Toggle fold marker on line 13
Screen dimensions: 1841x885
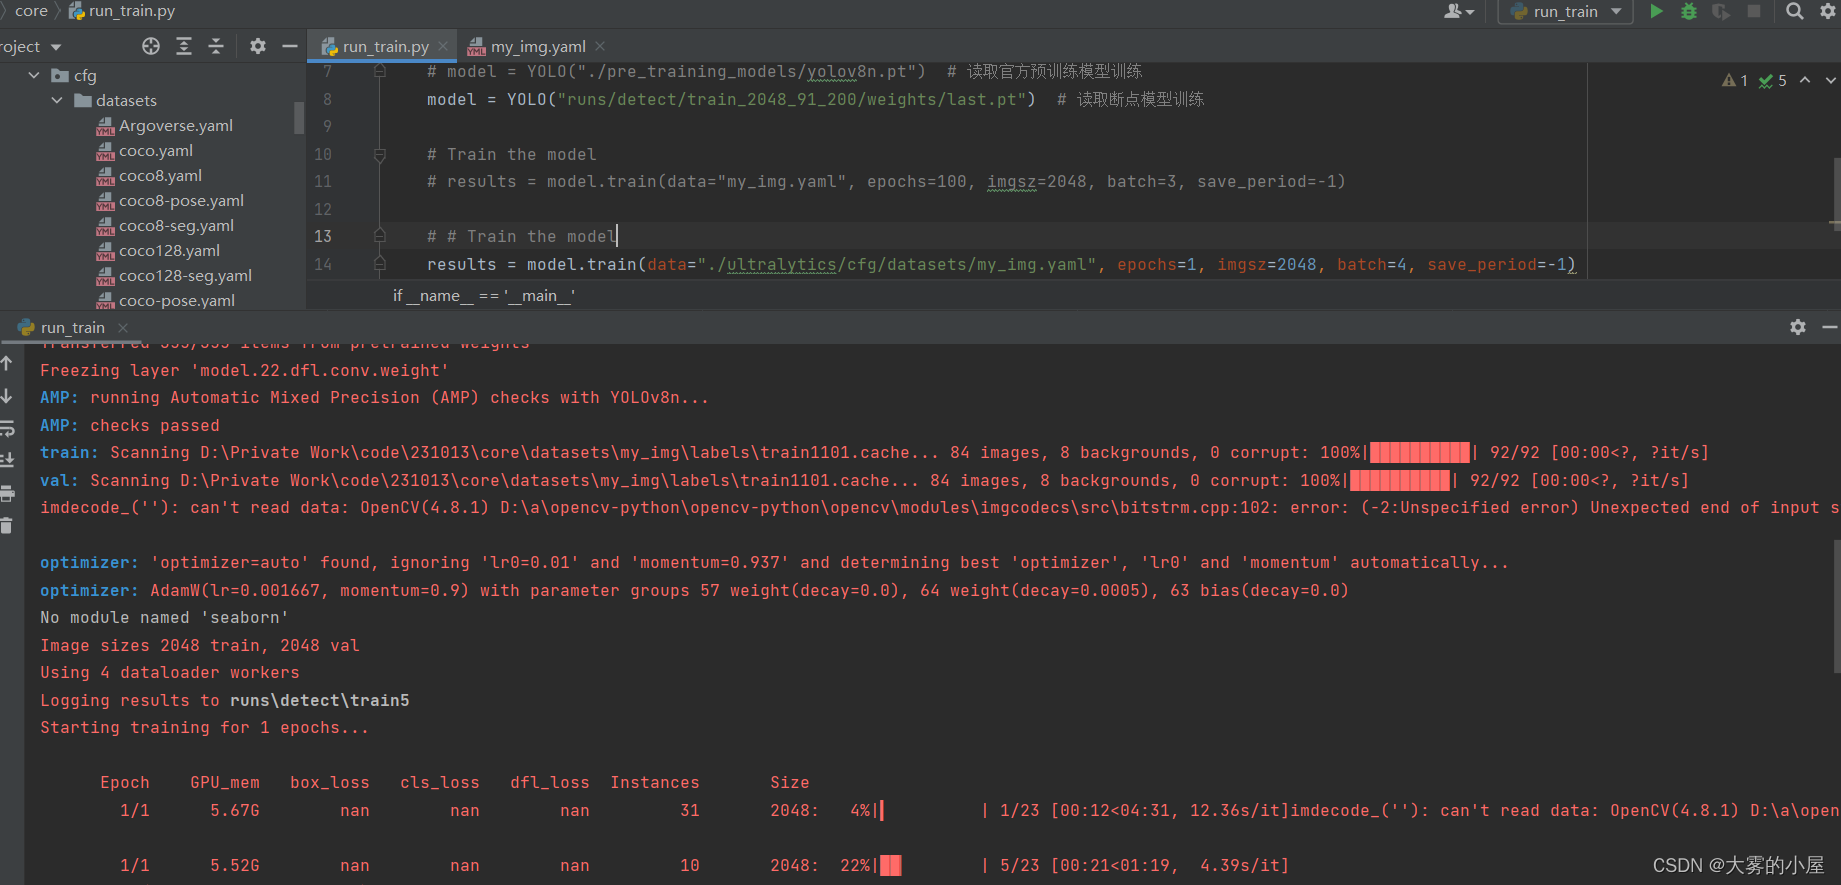(380, 236)
